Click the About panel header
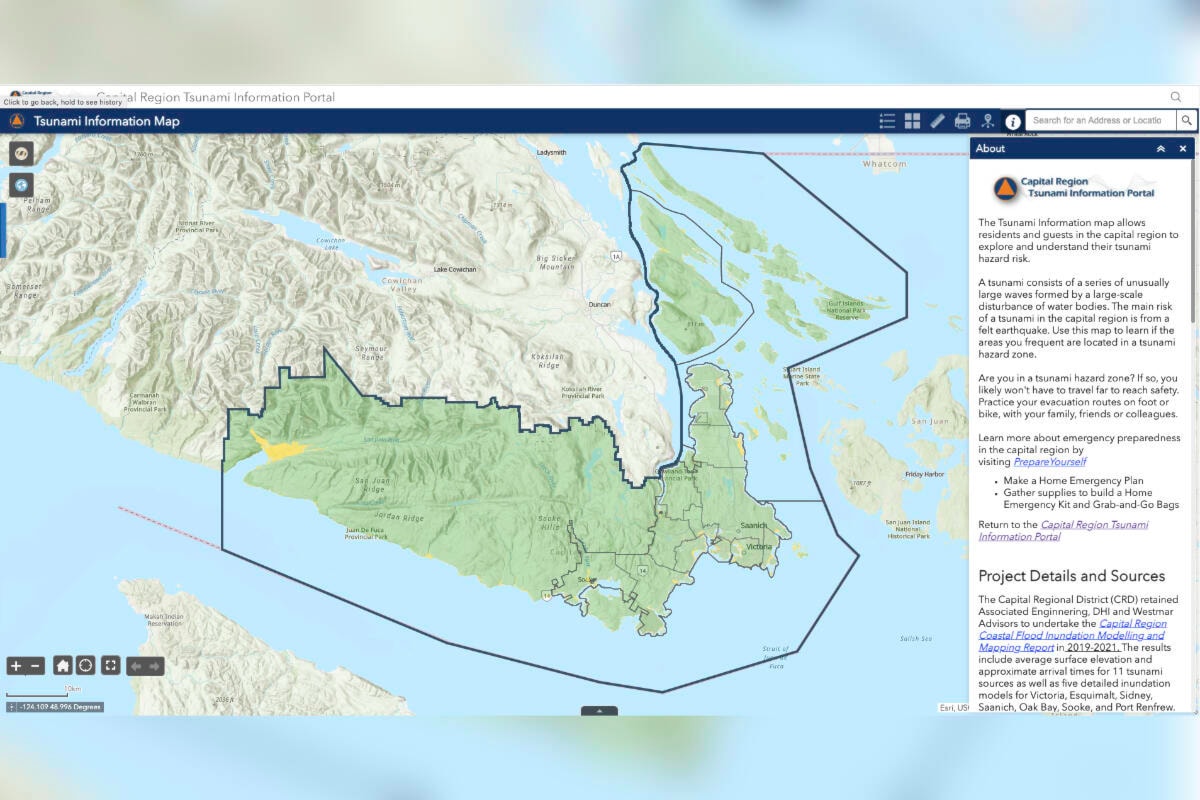1200x800 pixels. coord(990,148)
